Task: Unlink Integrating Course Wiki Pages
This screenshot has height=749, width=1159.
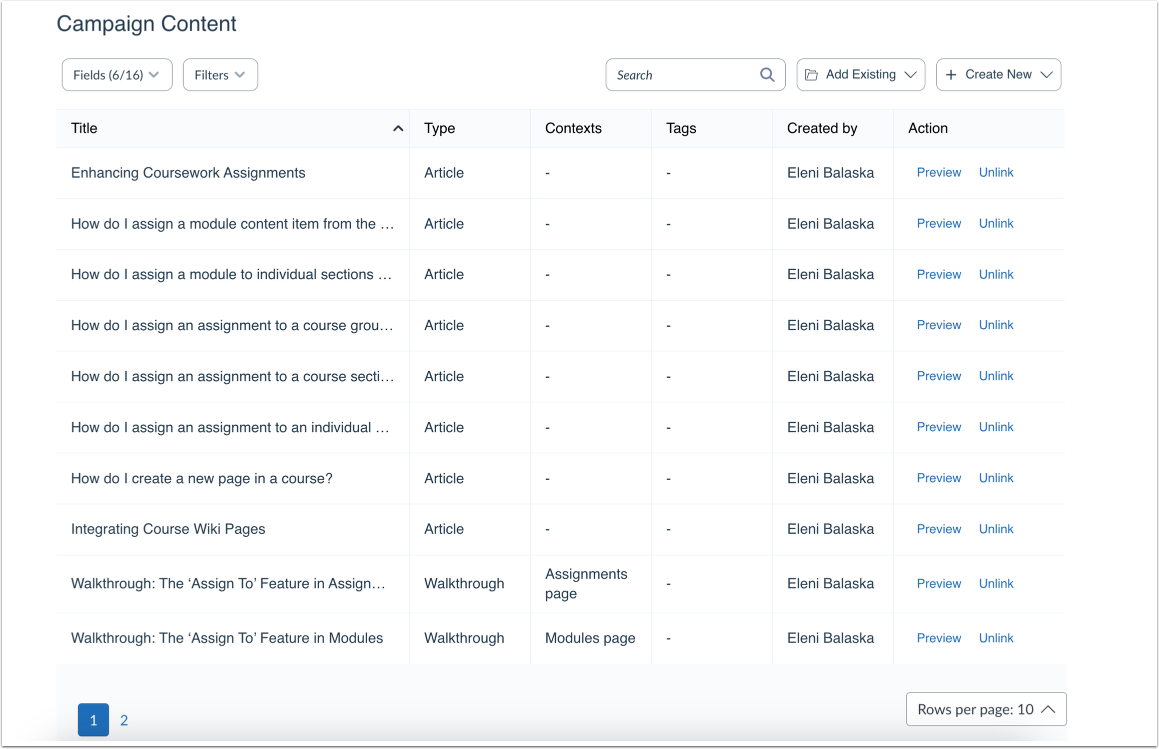Action: point(996,529)
